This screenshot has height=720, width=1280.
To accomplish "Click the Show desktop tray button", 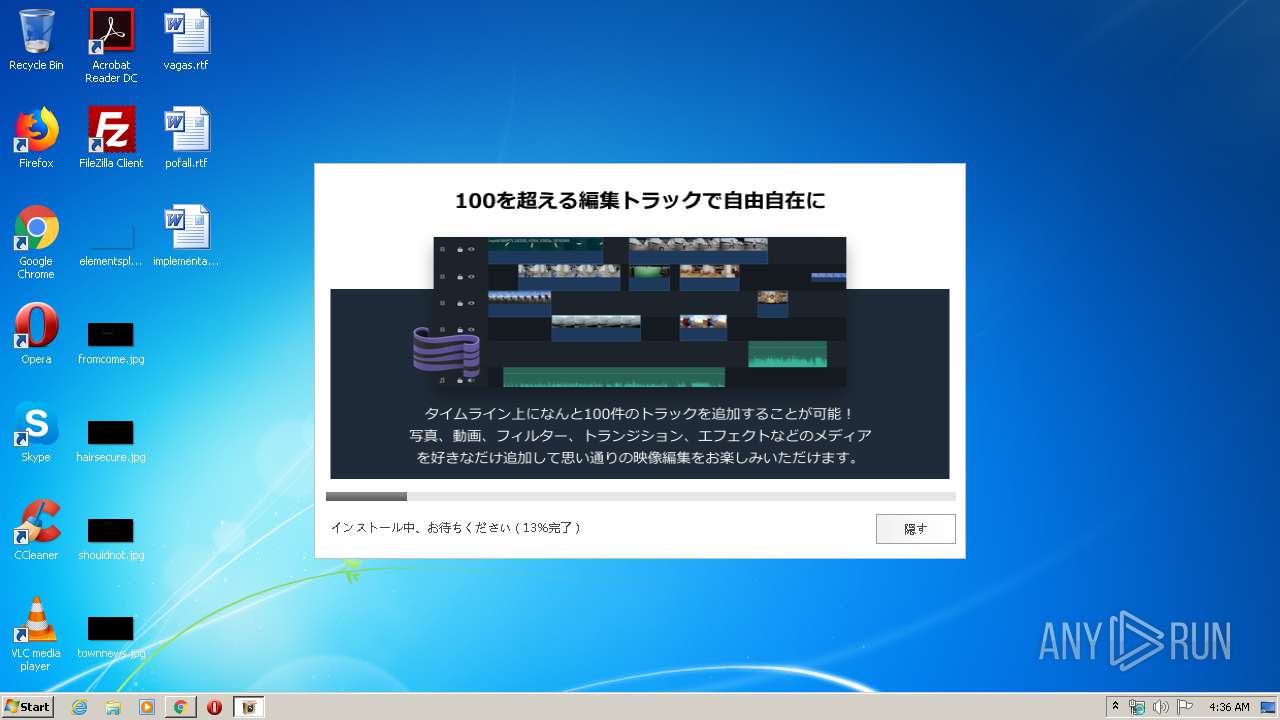I will 1269,707.
